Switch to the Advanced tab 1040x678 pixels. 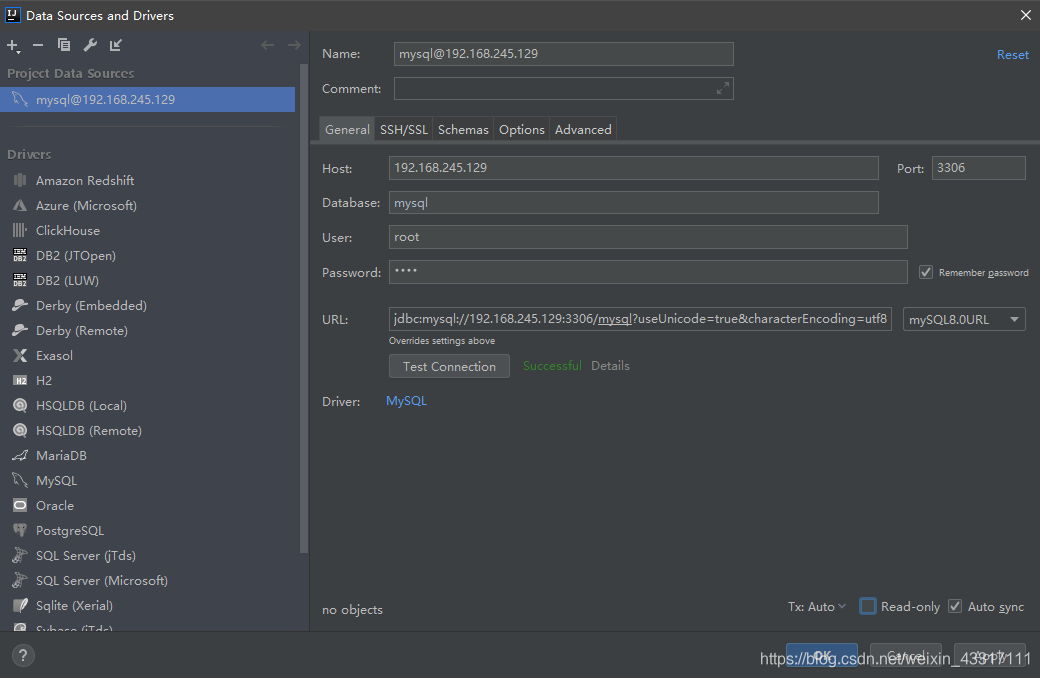[583, 129]
